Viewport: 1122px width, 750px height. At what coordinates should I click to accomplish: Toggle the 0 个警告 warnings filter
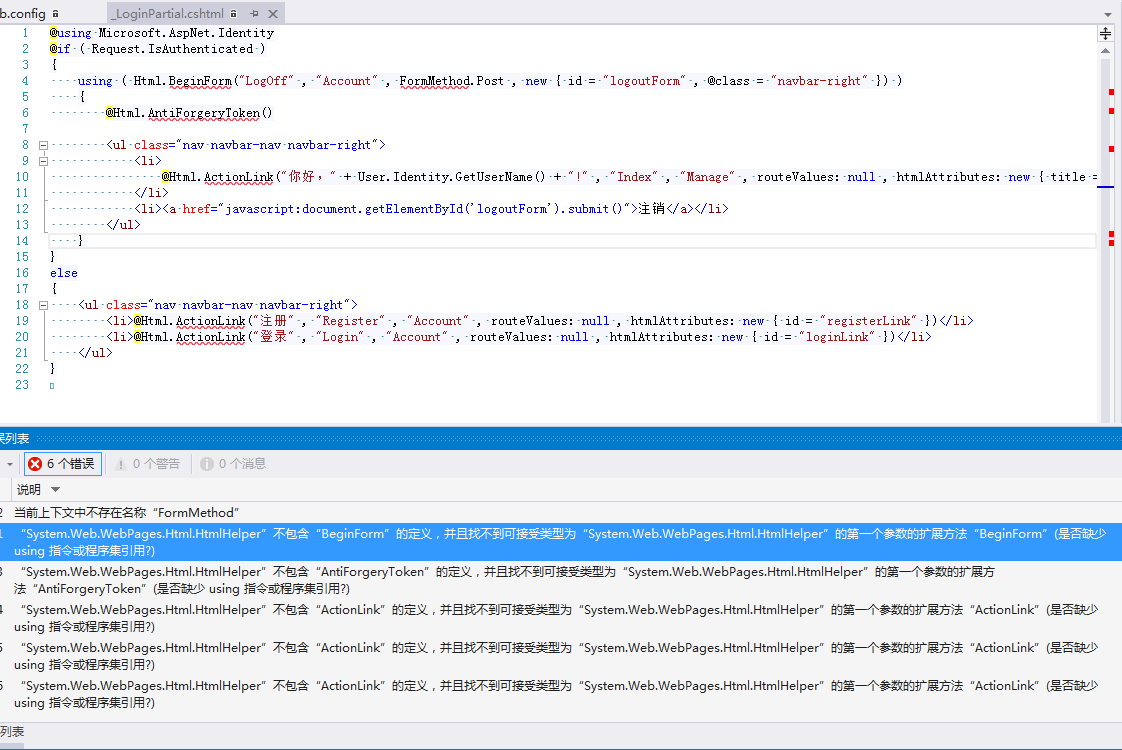point(147,464)
